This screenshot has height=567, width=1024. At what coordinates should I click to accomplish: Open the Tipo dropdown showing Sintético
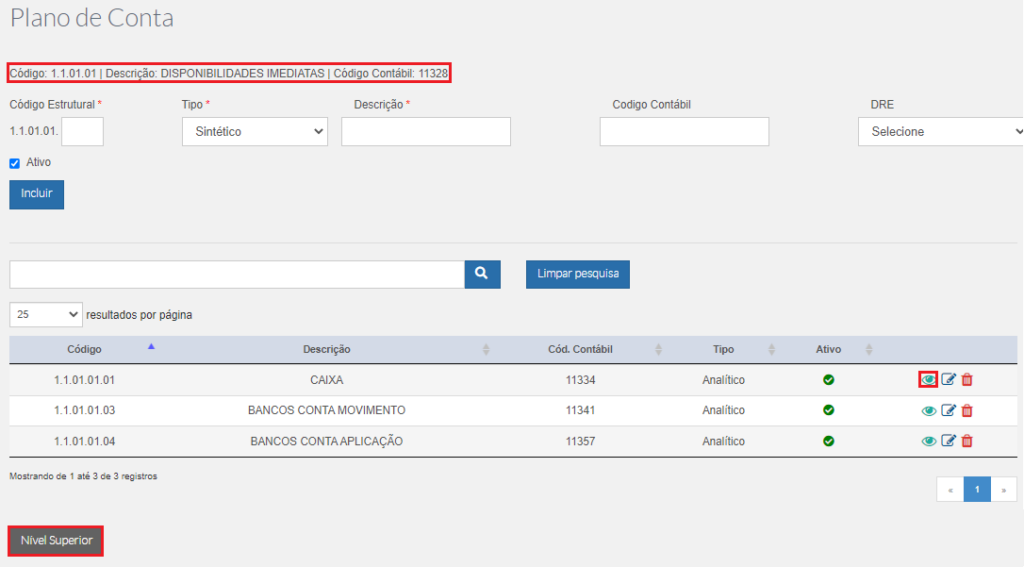pyautogui.click(x=255, y=131)
